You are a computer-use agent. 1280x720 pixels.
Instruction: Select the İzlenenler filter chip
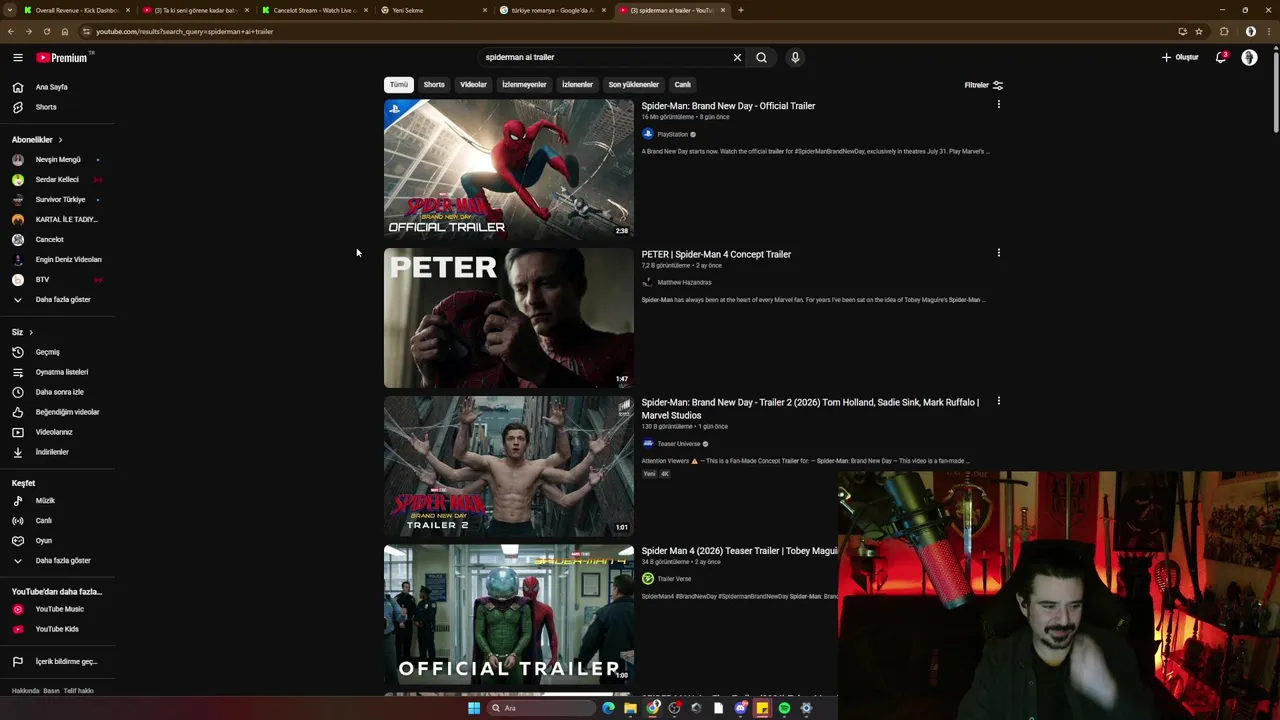tap(577, 85)
